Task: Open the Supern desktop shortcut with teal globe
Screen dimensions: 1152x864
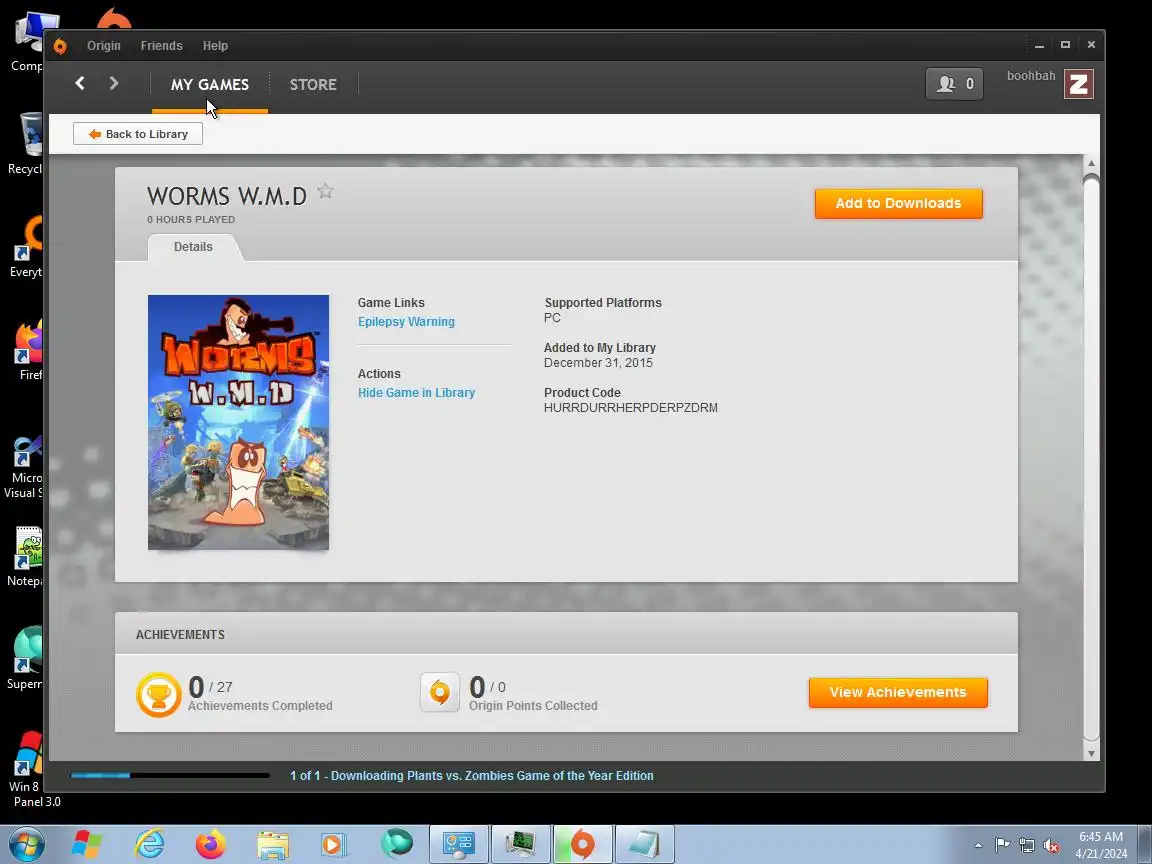Action: [x=26, y=658]
